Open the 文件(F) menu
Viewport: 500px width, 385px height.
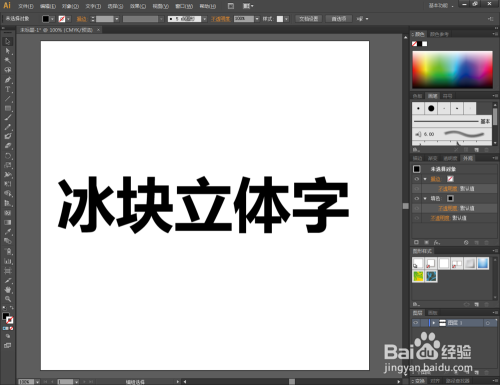[x=26, y=6]
